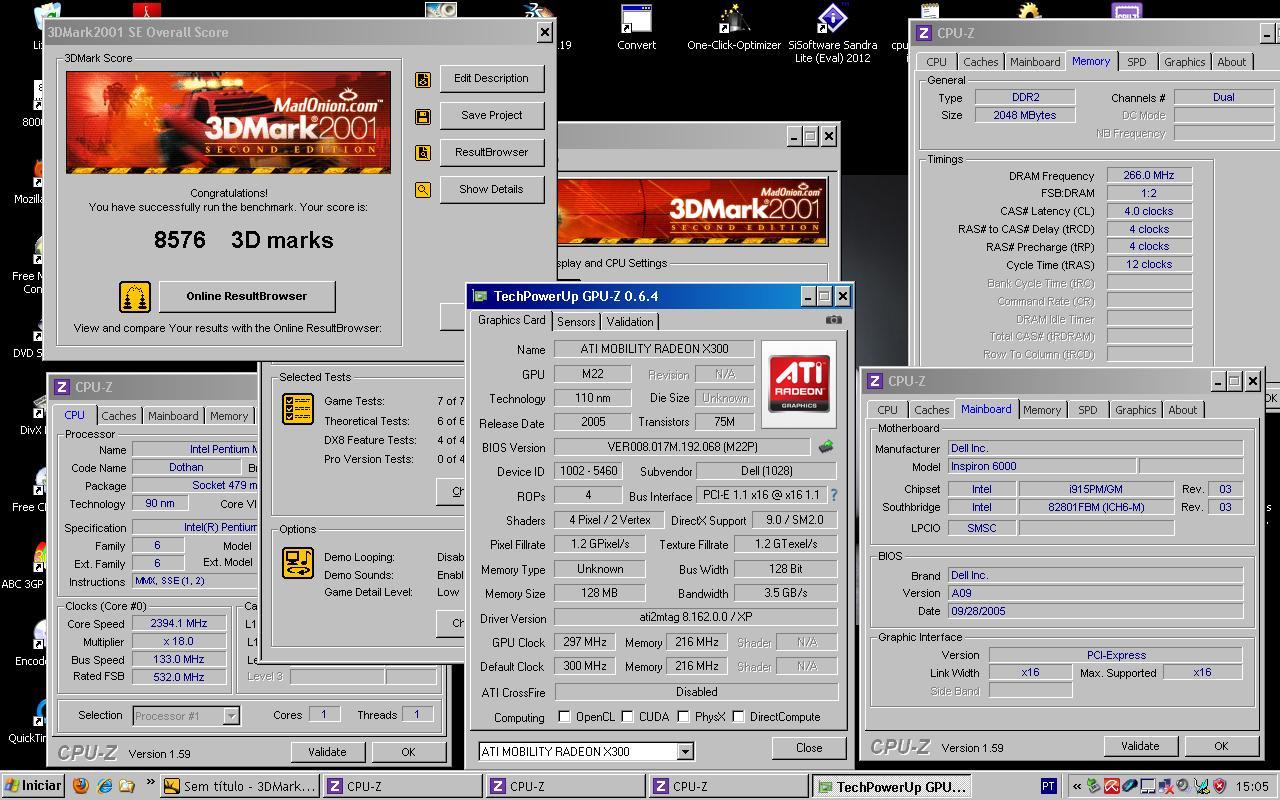The height and width of the screenshot is (800, 1280).
Task: Open Mainboard tab in the CPU-Z processor window
Action: coord(173,416)
